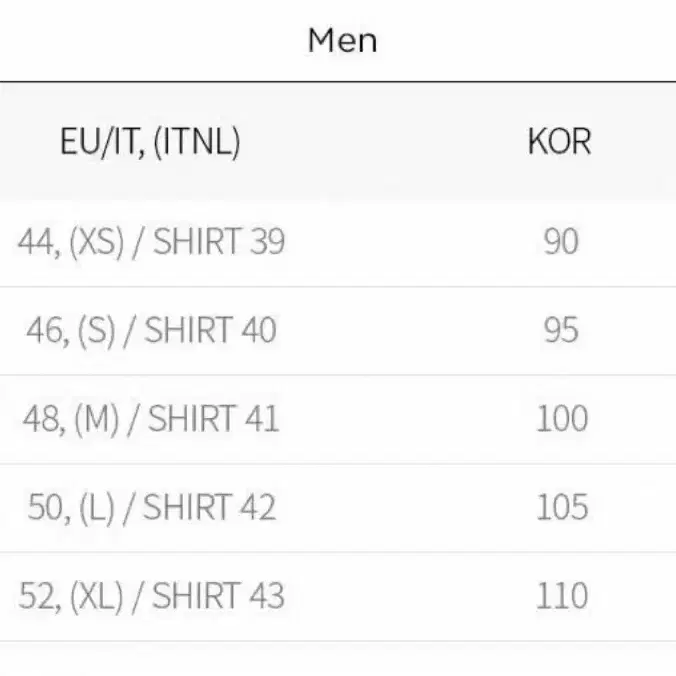Click the number 44 in the XS row
Viewport: 676px width, 676px height.
click(x=36, y=242)
